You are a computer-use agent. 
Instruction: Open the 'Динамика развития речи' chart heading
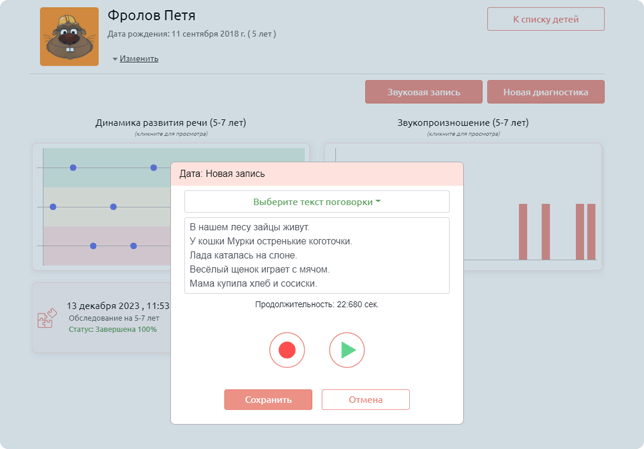point(170,123)
